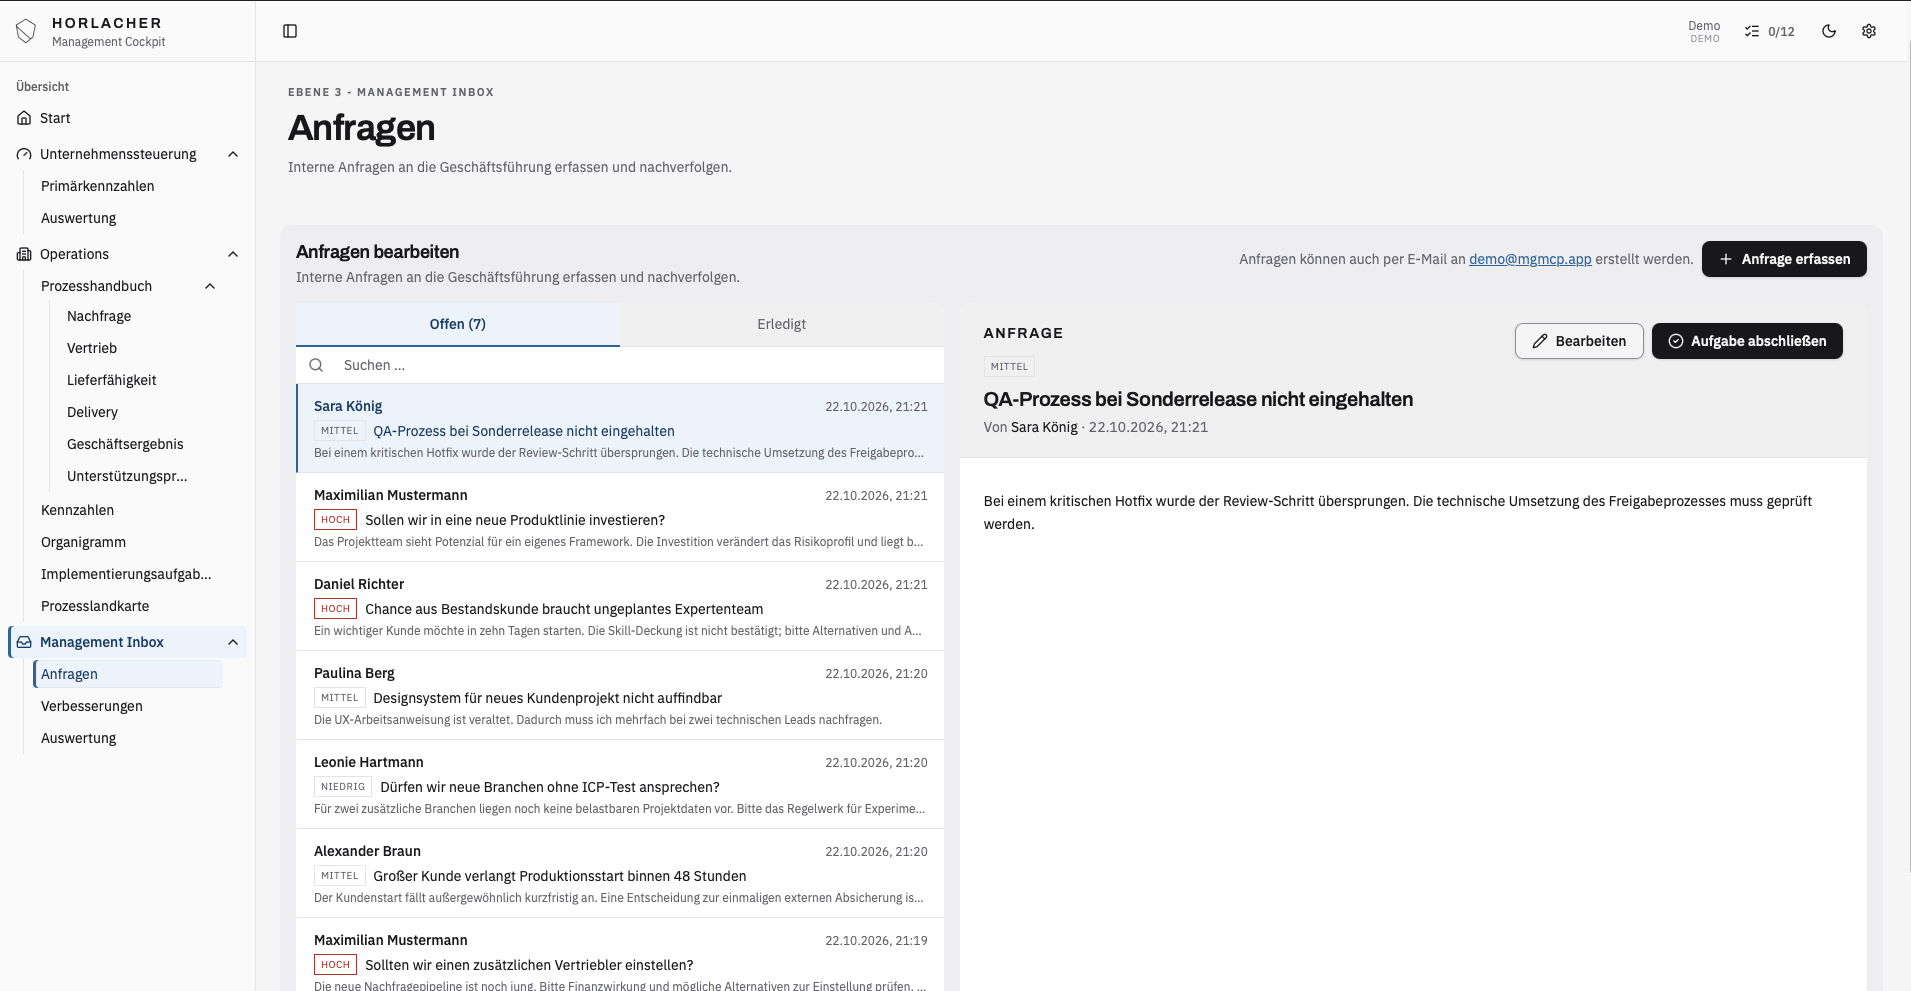Screen dimensions: 1911x991
Task: Select request about neue Produktlinie investieren
Action: pyautogui.click(x=620, y=518)
